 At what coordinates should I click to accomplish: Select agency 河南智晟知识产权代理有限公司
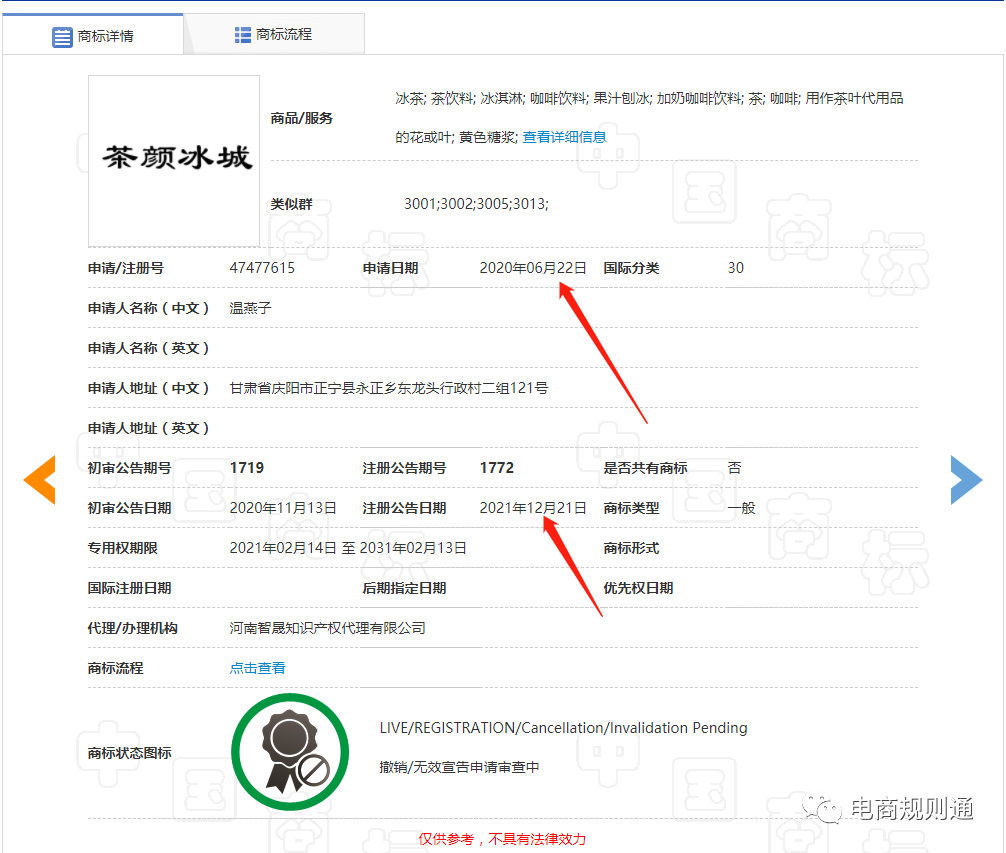[327, 628]
